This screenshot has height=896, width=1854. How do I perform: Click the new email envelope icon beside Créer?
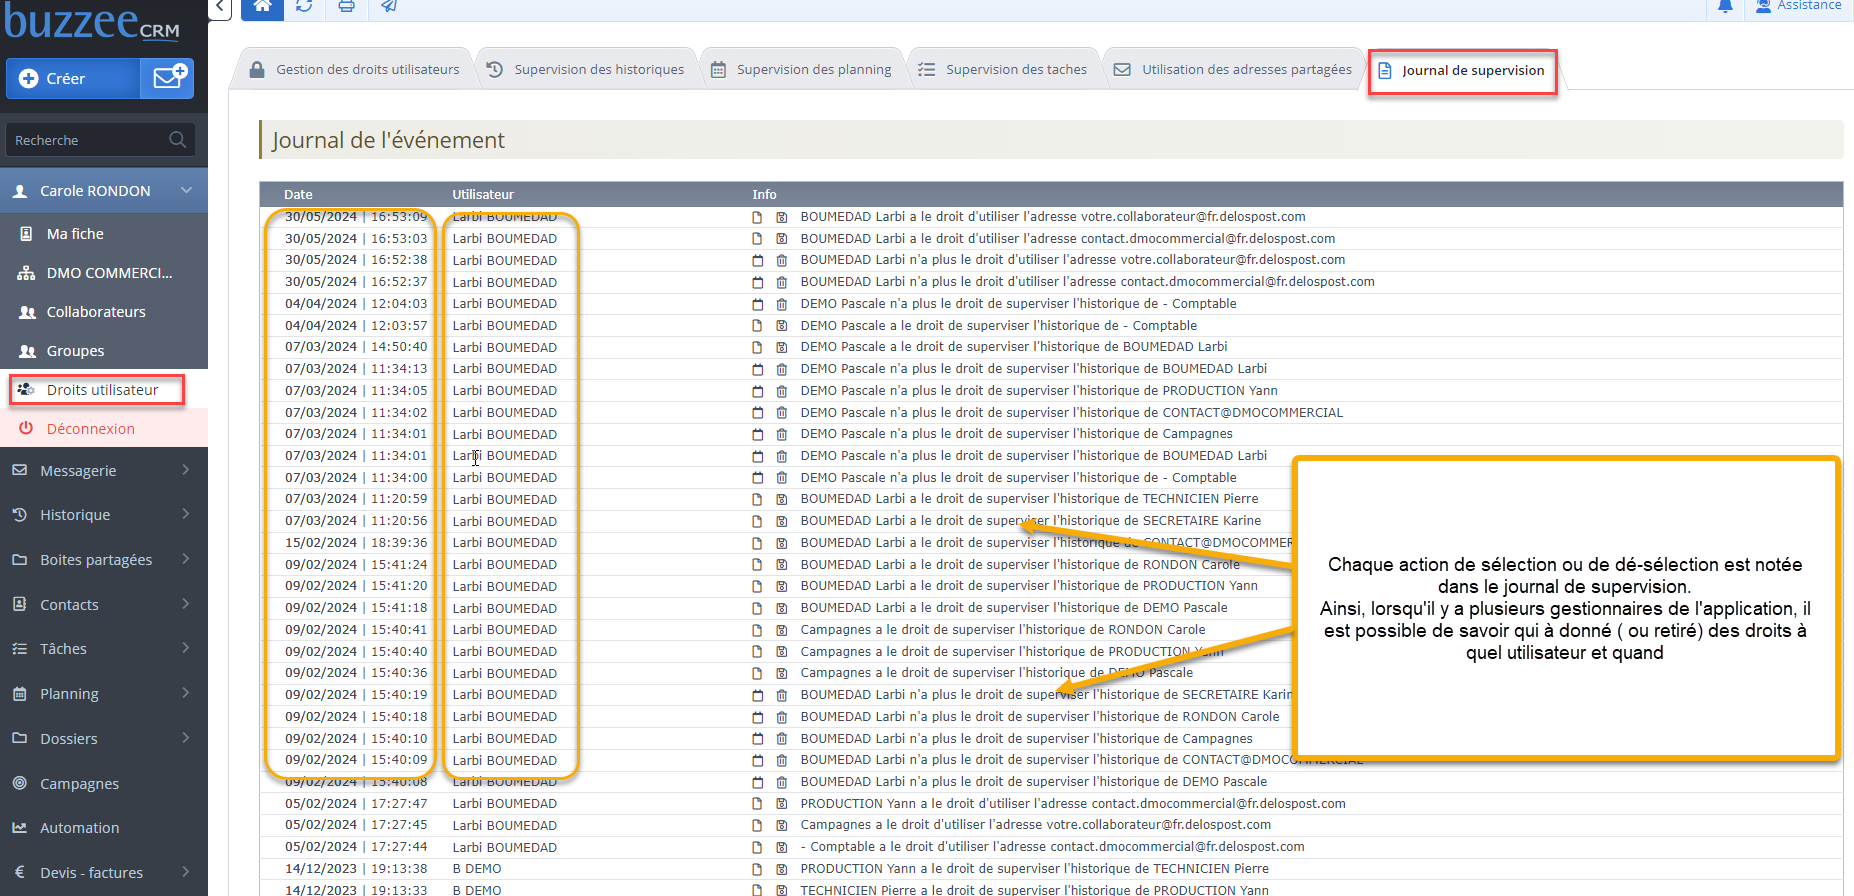(167, 78)
